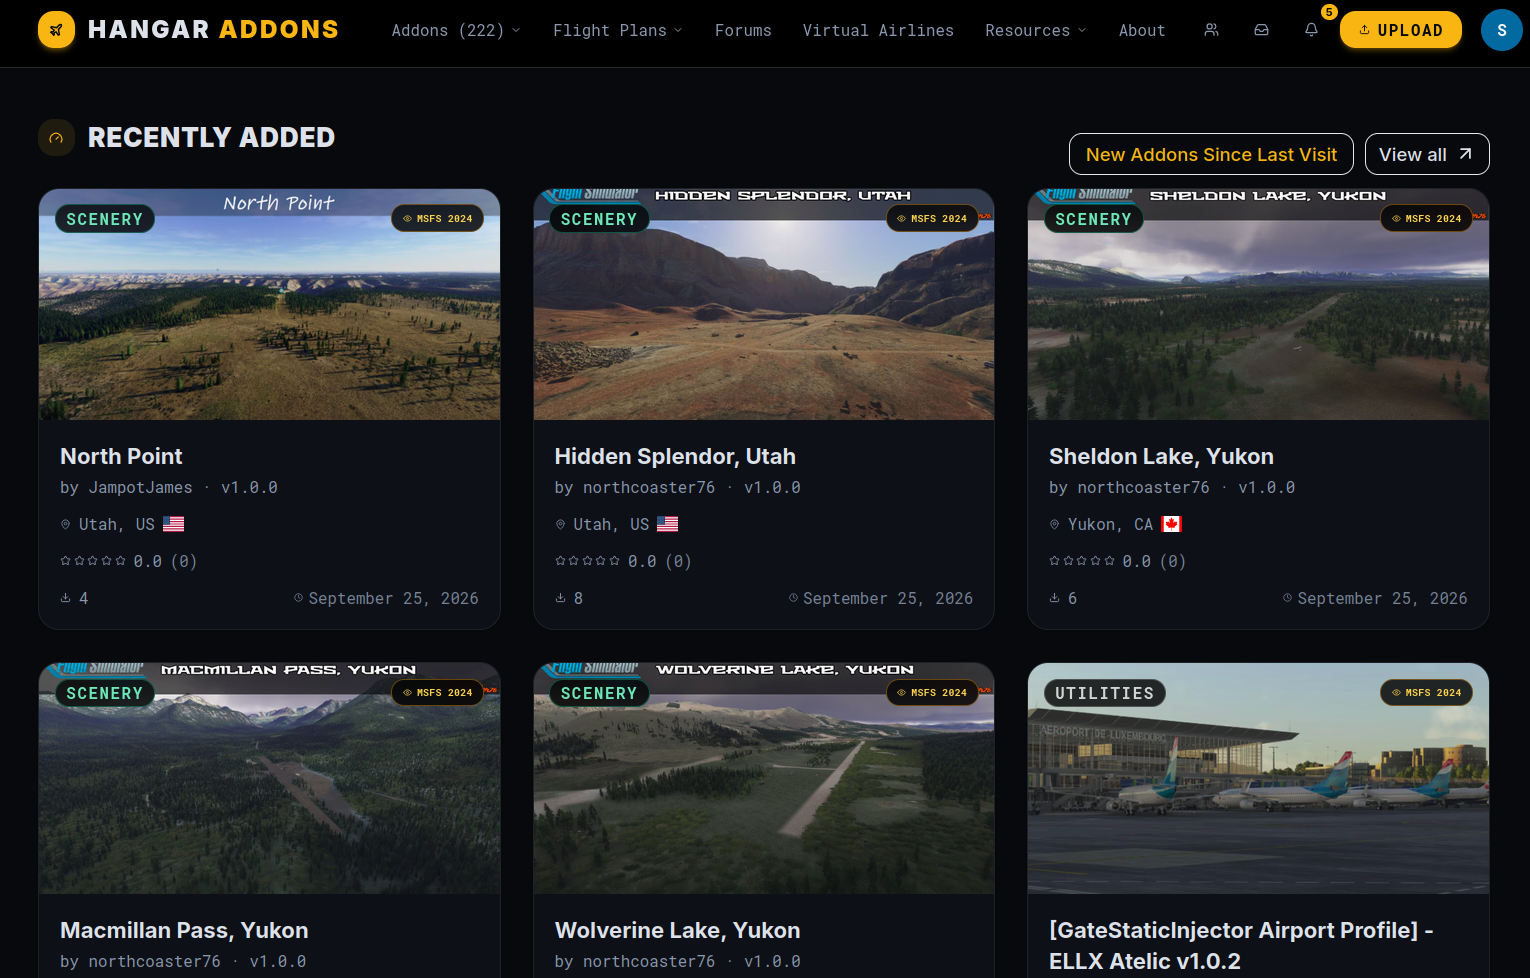Click the US flag on the North Point card
The height and width of the screenshot is (978, 1530).
click(174, 524)
